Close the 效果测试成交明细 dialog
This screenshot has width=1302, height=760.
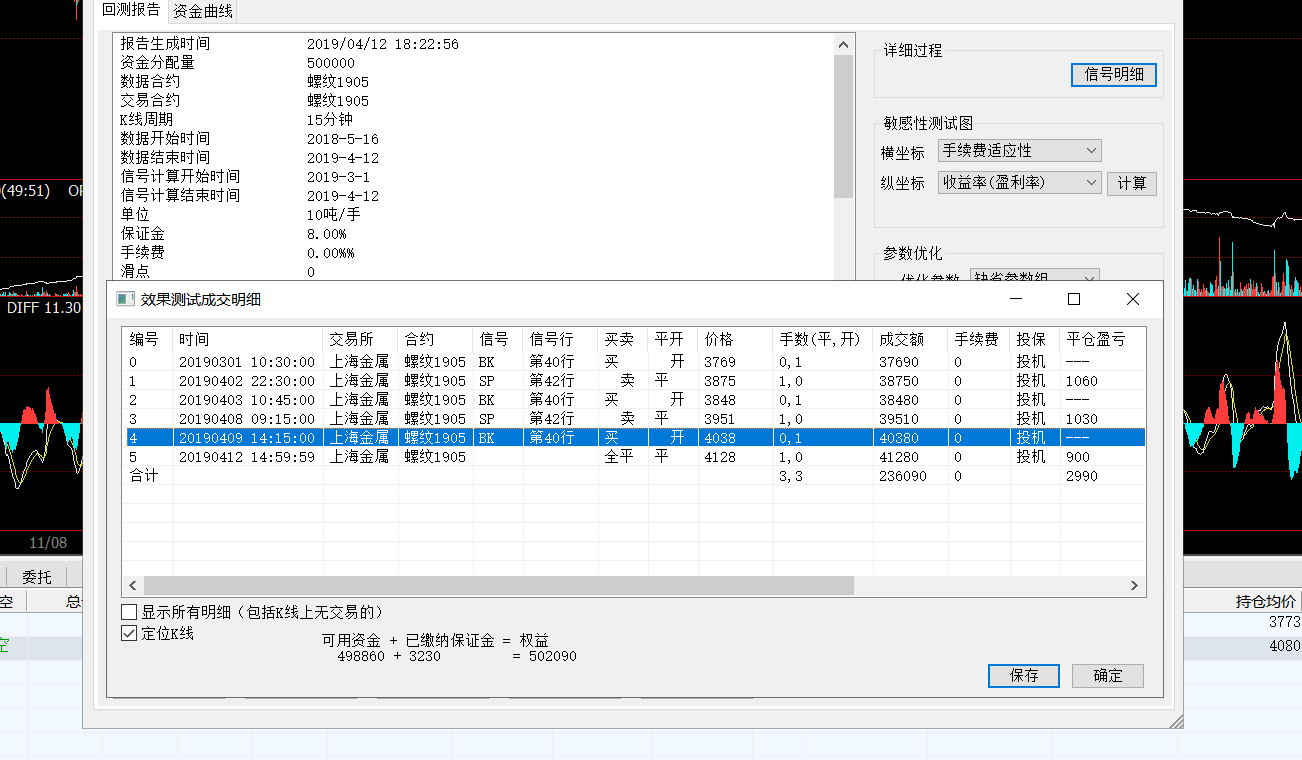1132,299
